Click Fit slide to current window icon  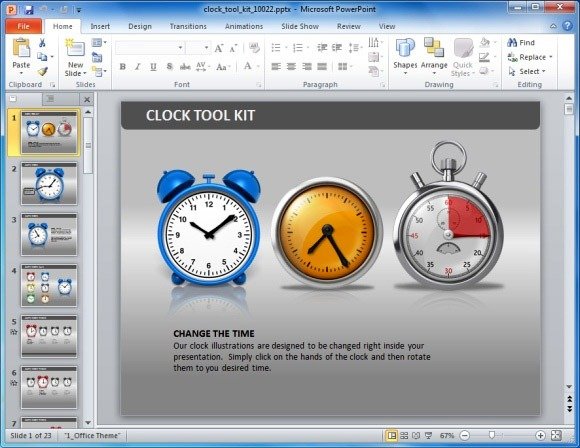556,435
